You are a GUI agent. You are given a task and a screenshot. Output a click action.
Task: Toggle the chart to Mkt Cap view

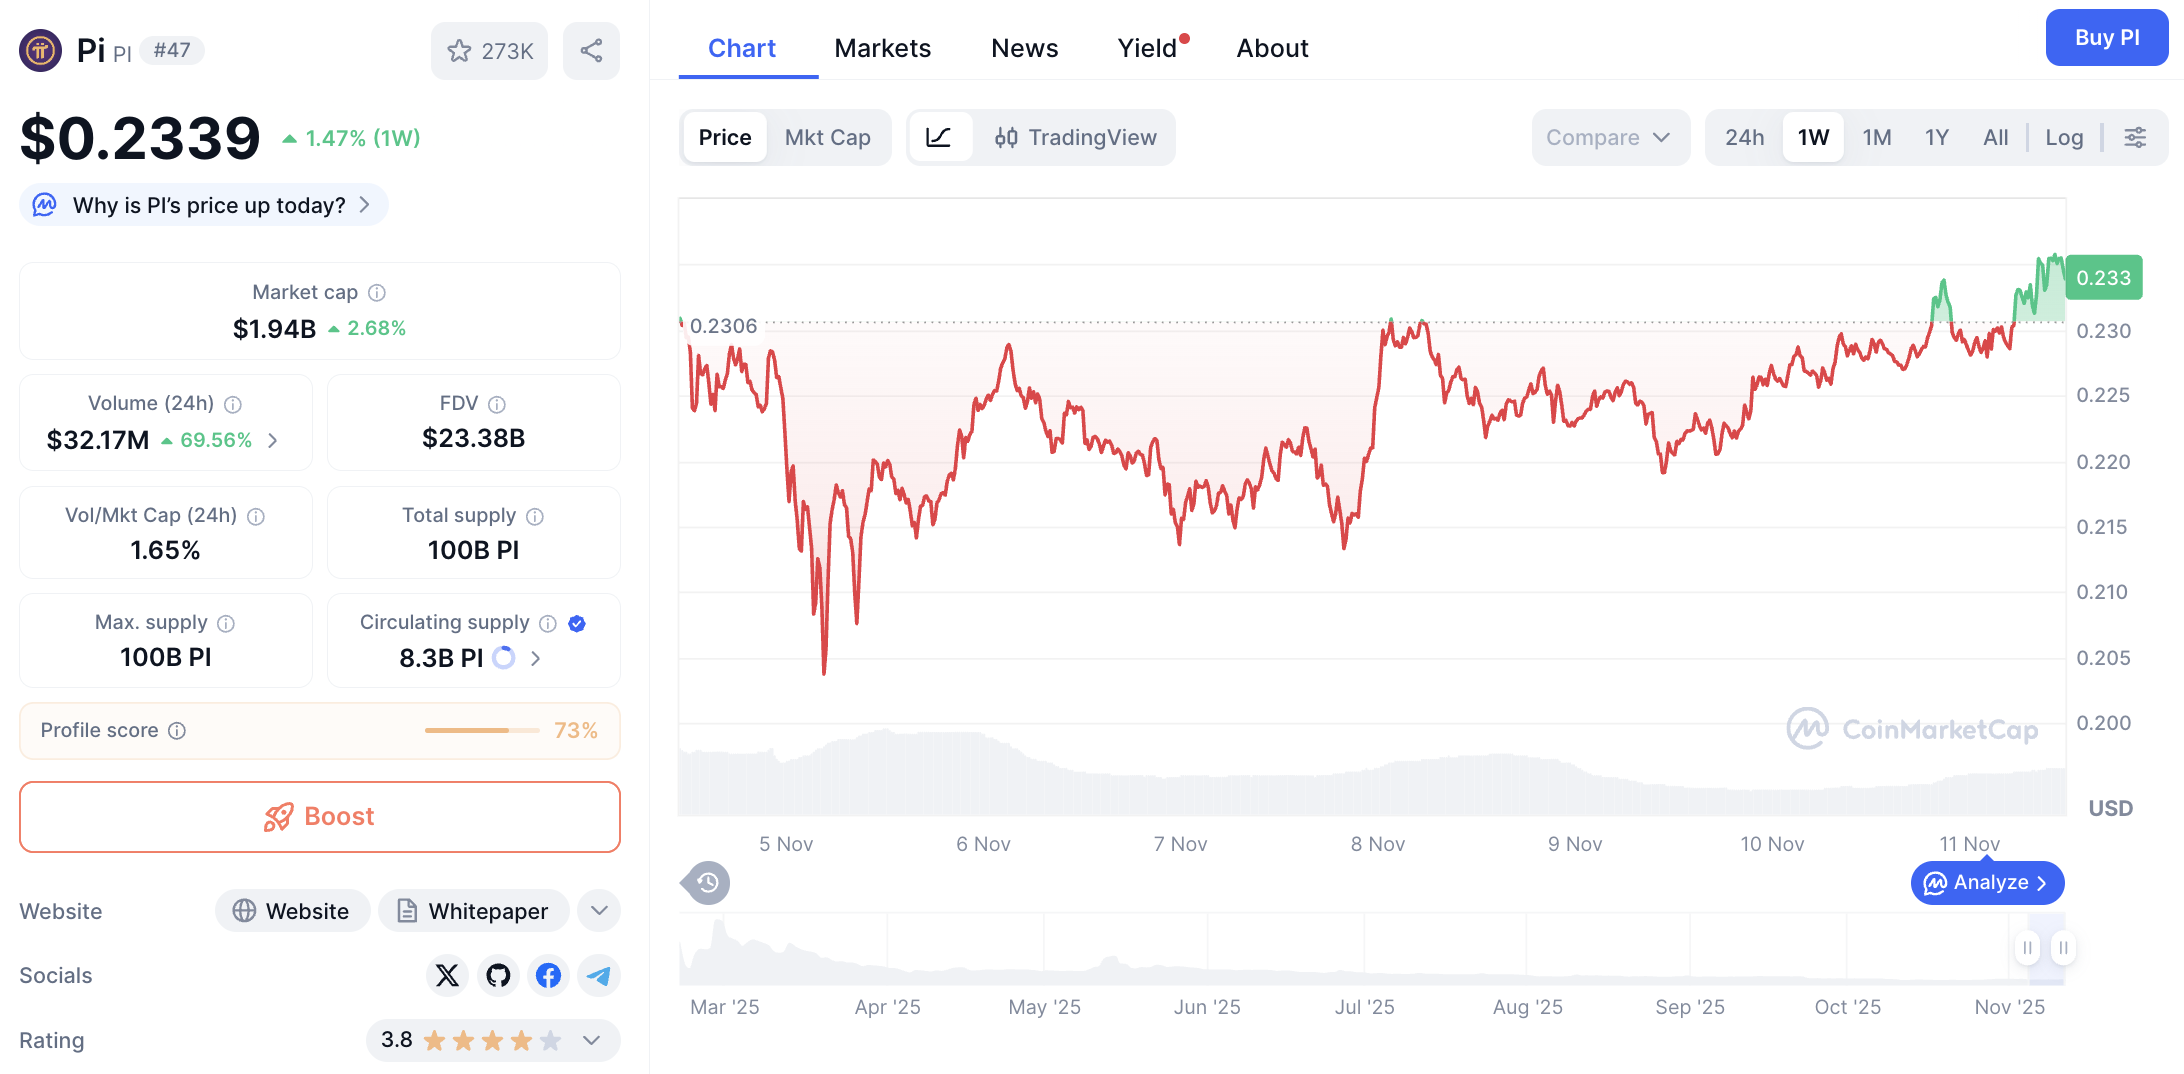click(828, 137)
